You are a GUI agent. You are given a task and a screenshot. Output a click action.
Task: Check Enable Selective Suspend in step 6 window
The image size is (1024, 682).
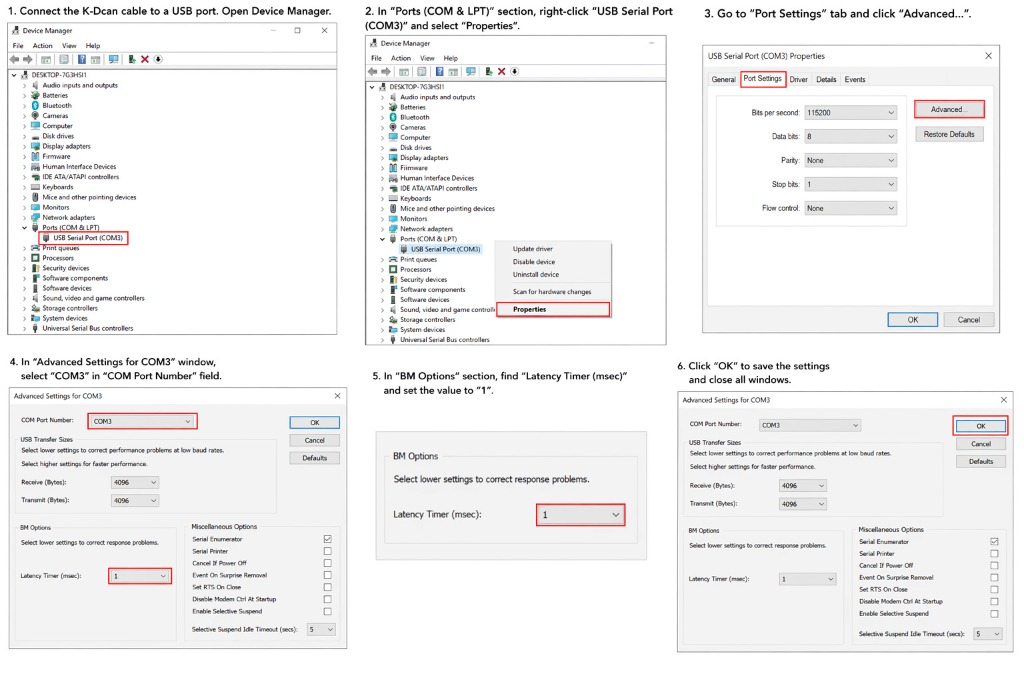coord(994,614)
